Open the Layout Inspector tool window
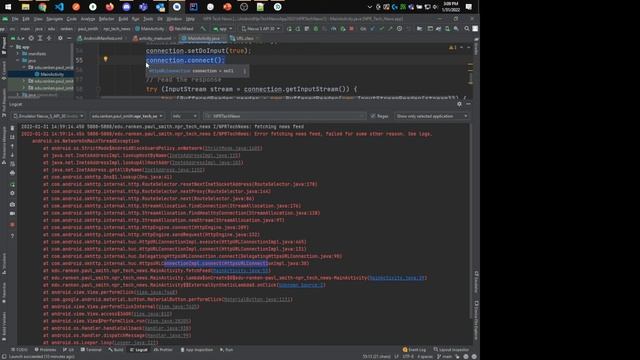This screenshot has height=360, width=640. coord(451,350)
